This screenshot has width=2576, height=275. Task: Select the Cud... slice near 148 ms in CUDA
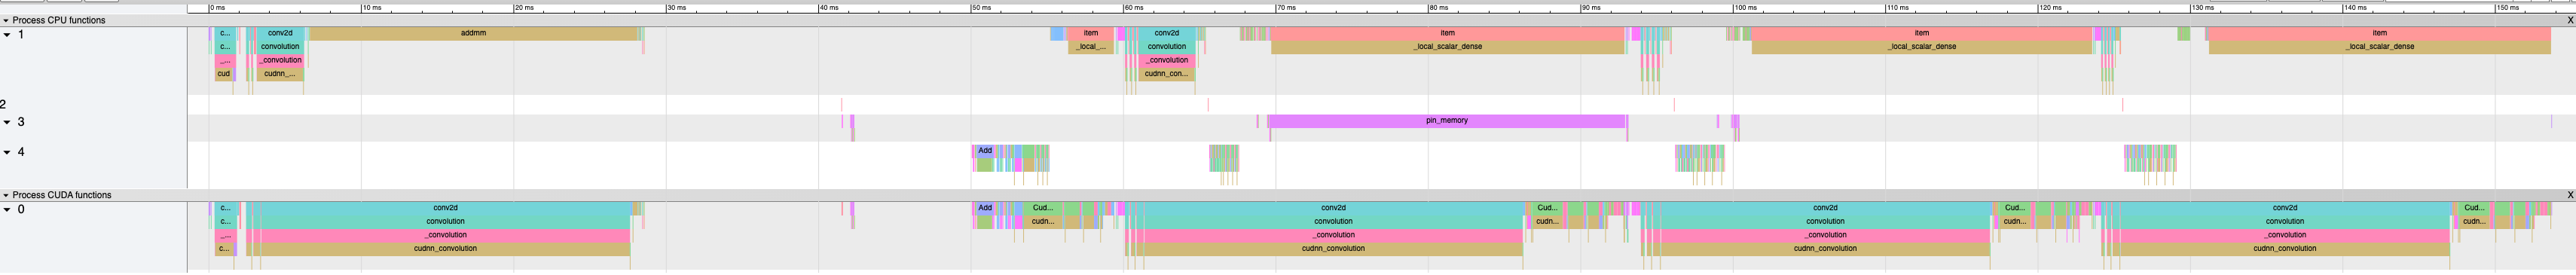(x=2474, y=208)
